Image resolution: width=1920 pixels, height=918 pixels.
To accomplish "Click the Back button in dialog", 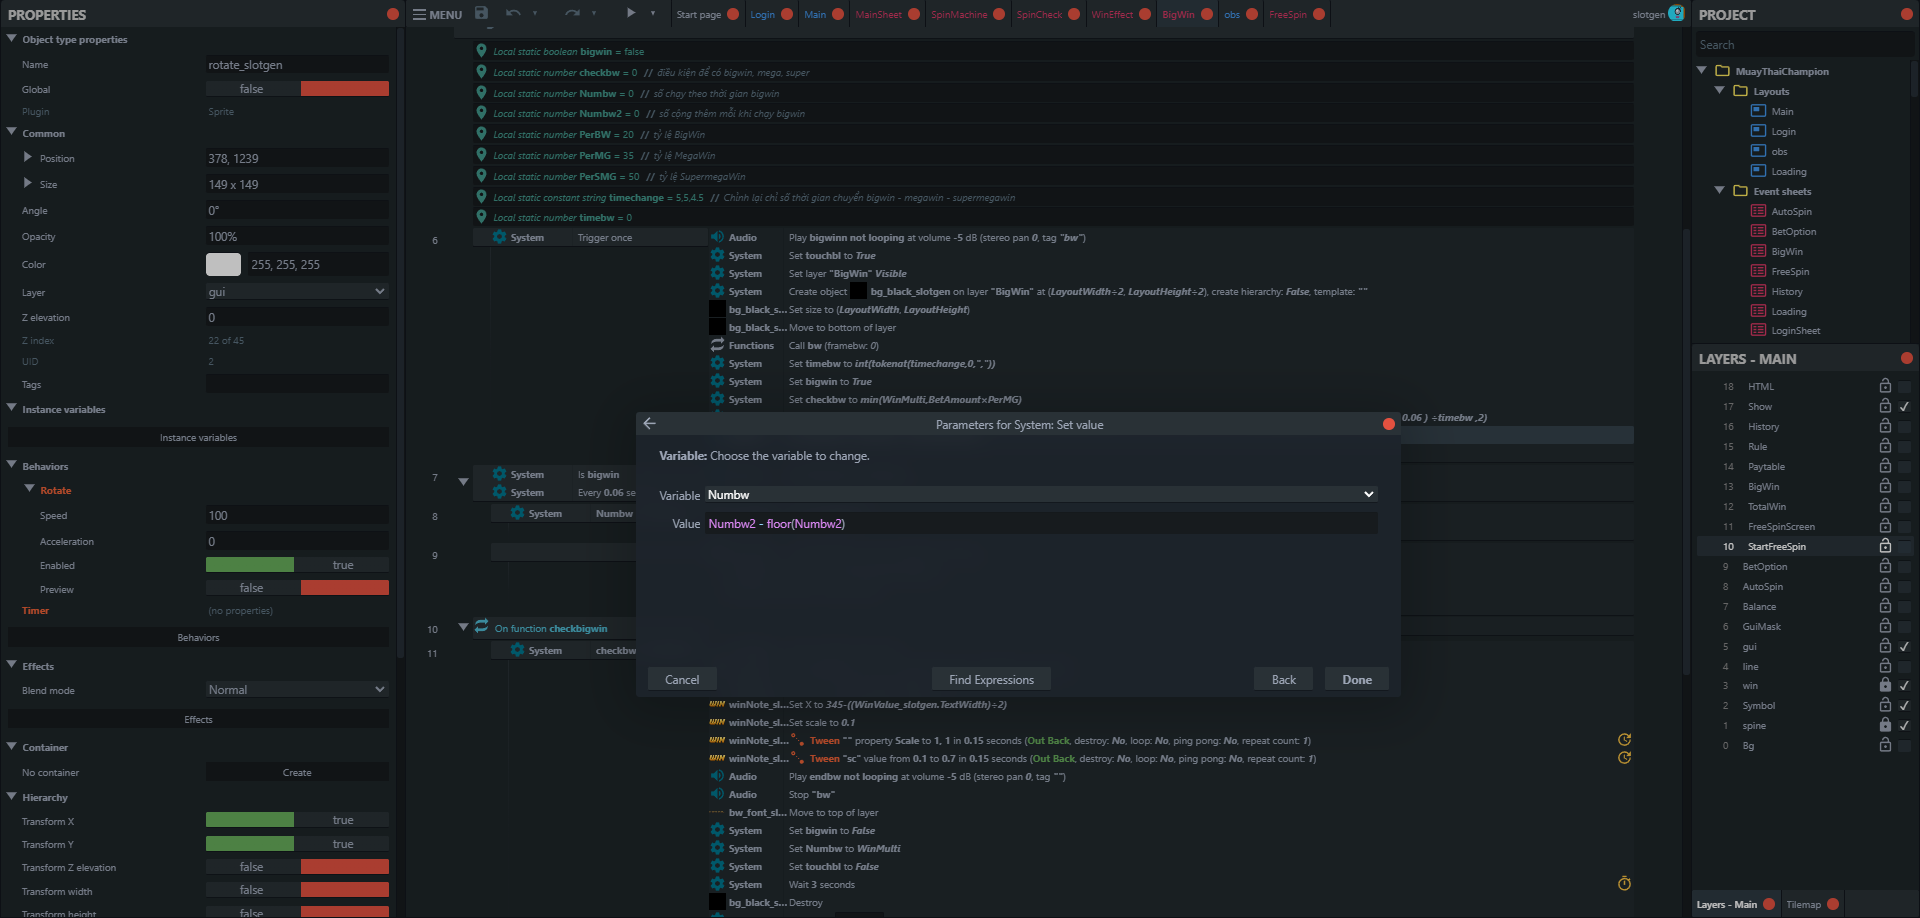I will [x=1284, y=679].
